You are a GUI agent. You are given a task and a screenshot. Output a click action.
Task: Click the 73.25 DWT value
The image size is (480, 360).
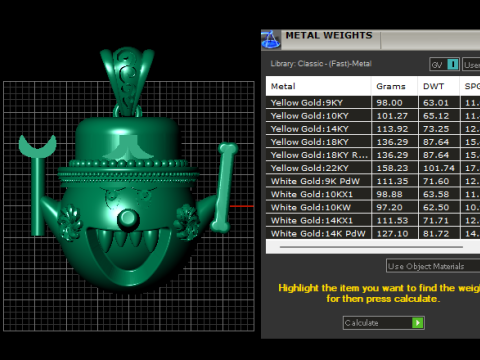tap(436, 129)
